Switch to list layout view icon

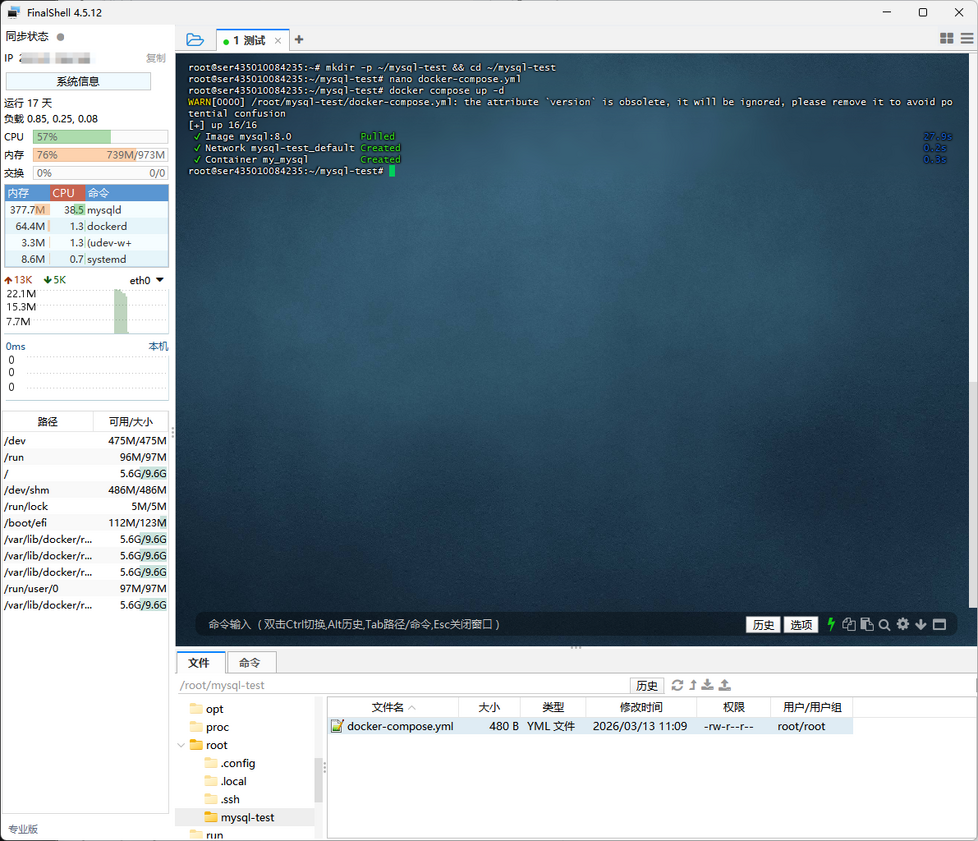click(967, 39)
